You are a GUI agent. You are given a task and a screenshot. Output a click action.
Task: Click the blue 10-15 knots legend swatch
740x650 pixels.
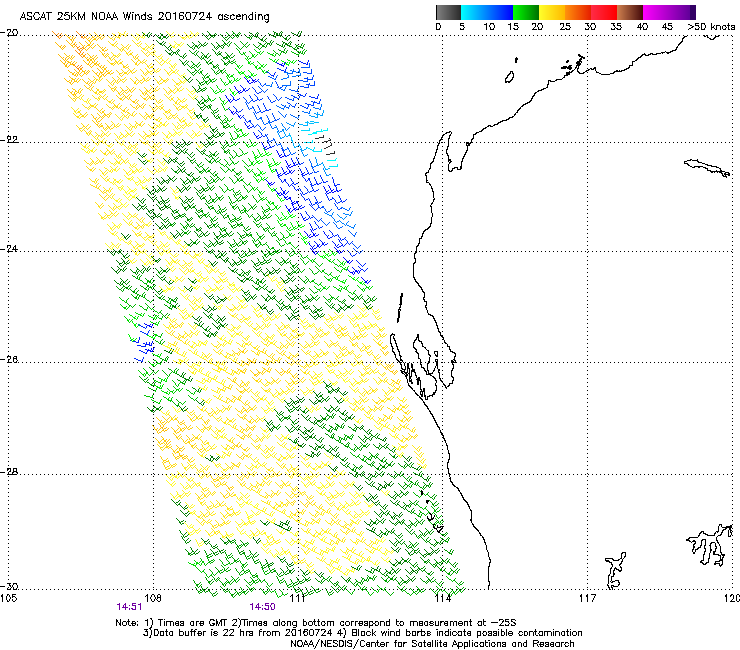pos(500,12)
